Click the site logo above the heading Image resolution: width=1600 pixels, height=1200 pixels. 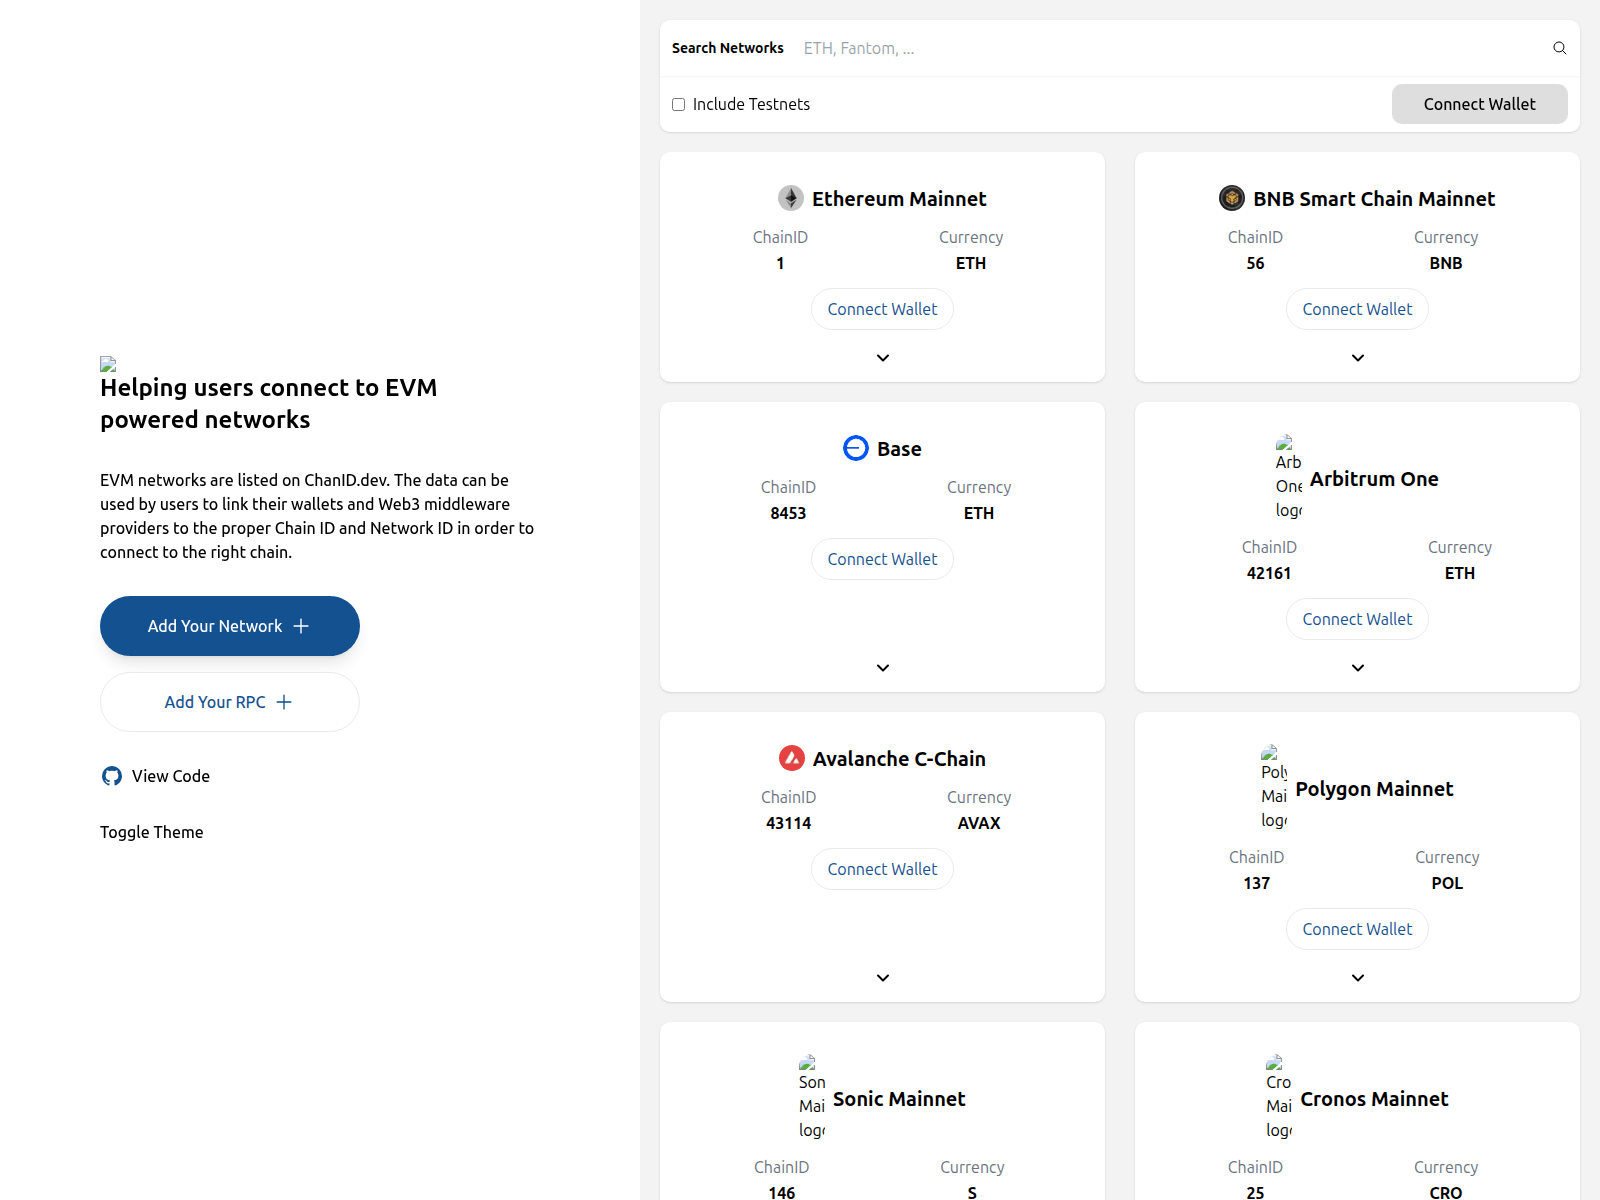(x=108, y=364)
